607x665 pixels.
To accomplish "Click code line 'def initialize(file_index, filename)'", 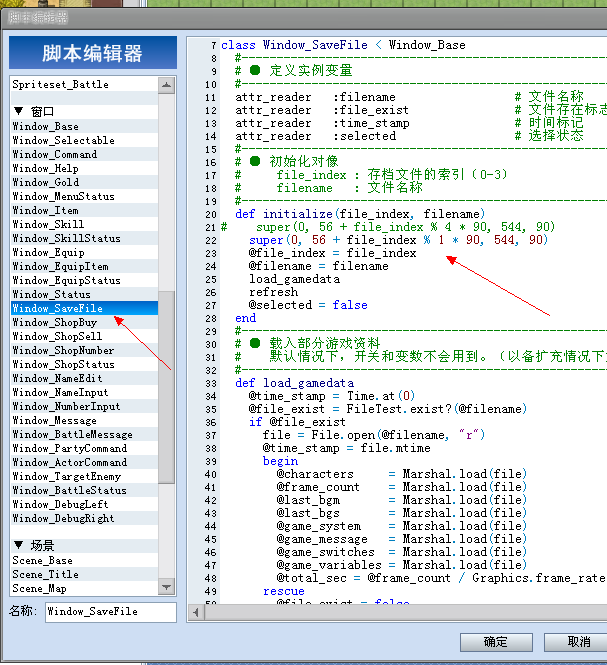I will point(360,214).
